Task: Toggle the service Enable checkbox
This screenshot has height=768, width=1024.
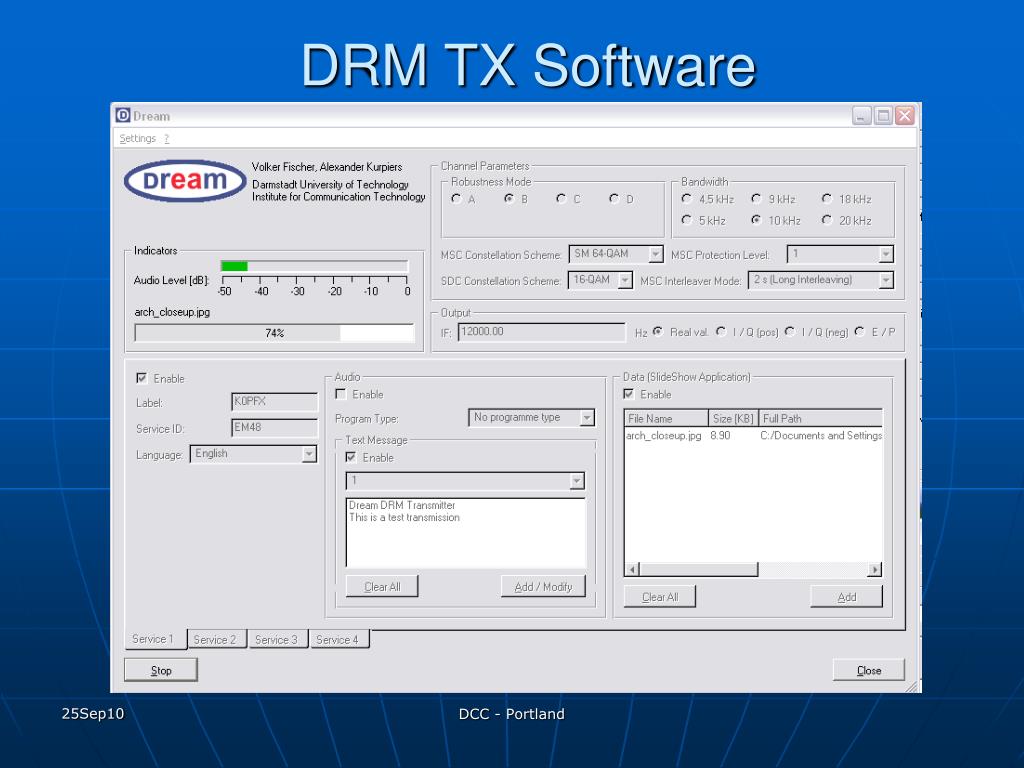Action: (x=141, y=378)
